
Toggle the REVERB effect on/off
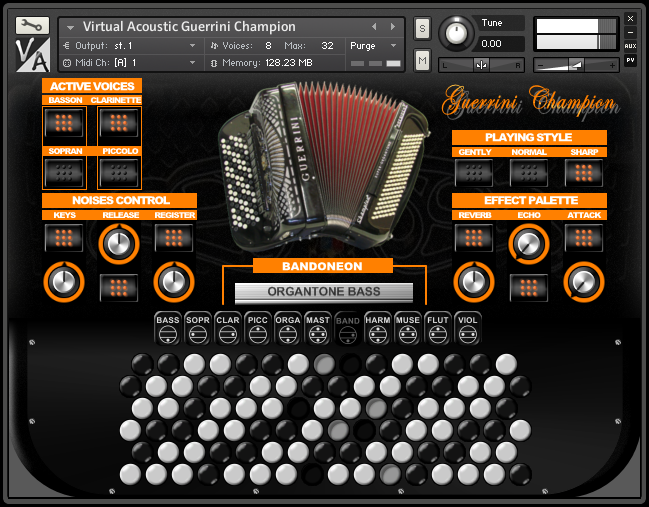pyautogui.click(x=474, y=238)
